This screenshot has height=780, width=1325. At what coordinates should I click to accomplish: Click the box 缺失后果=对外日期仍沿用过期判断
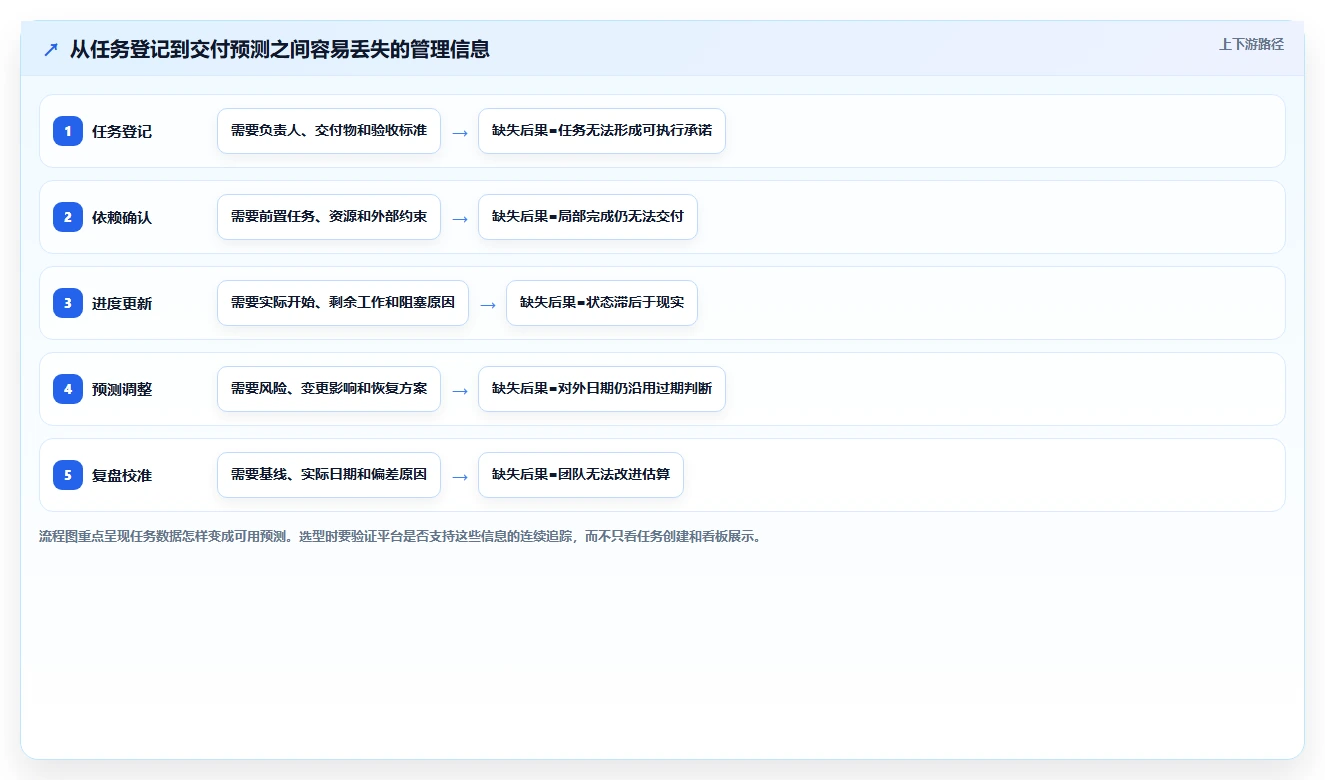point(602,389)
